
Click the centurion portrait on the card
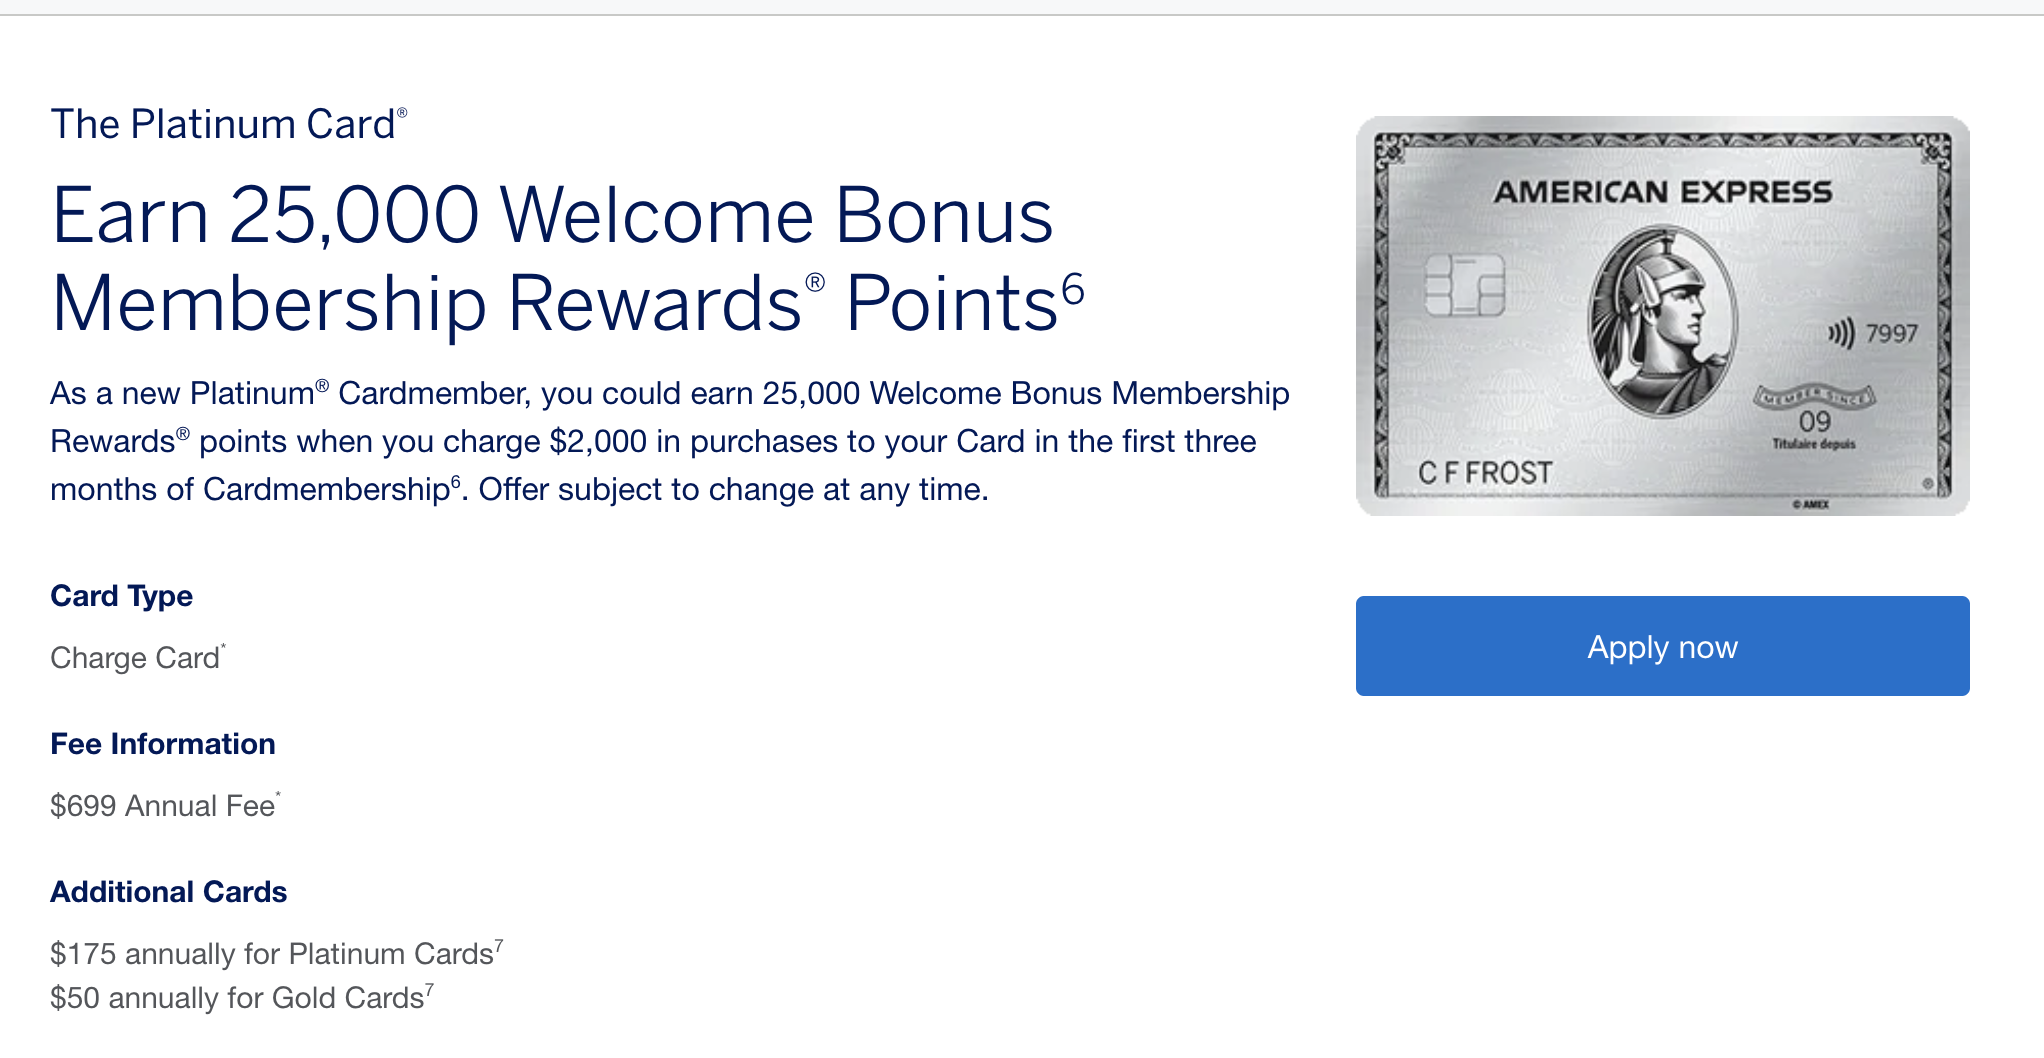(1663, 322)
